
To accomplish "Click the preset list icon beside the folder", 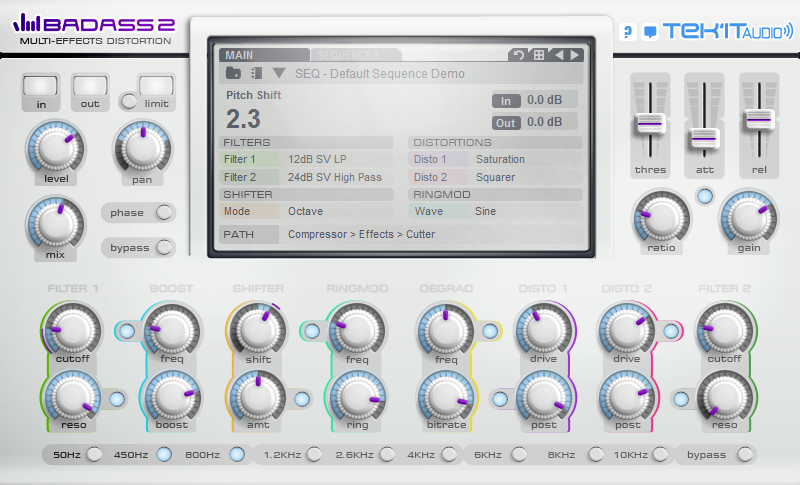I will point(256,73).
